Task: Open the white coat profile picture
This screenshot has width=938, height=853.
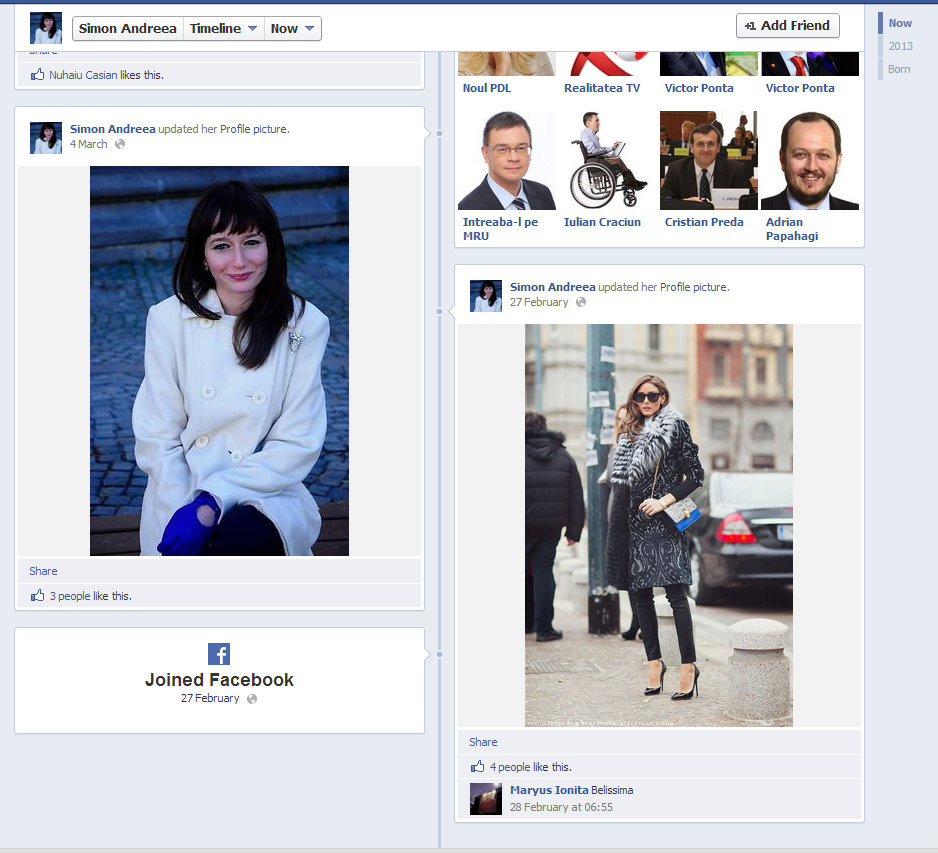Action: pos(219,360)
